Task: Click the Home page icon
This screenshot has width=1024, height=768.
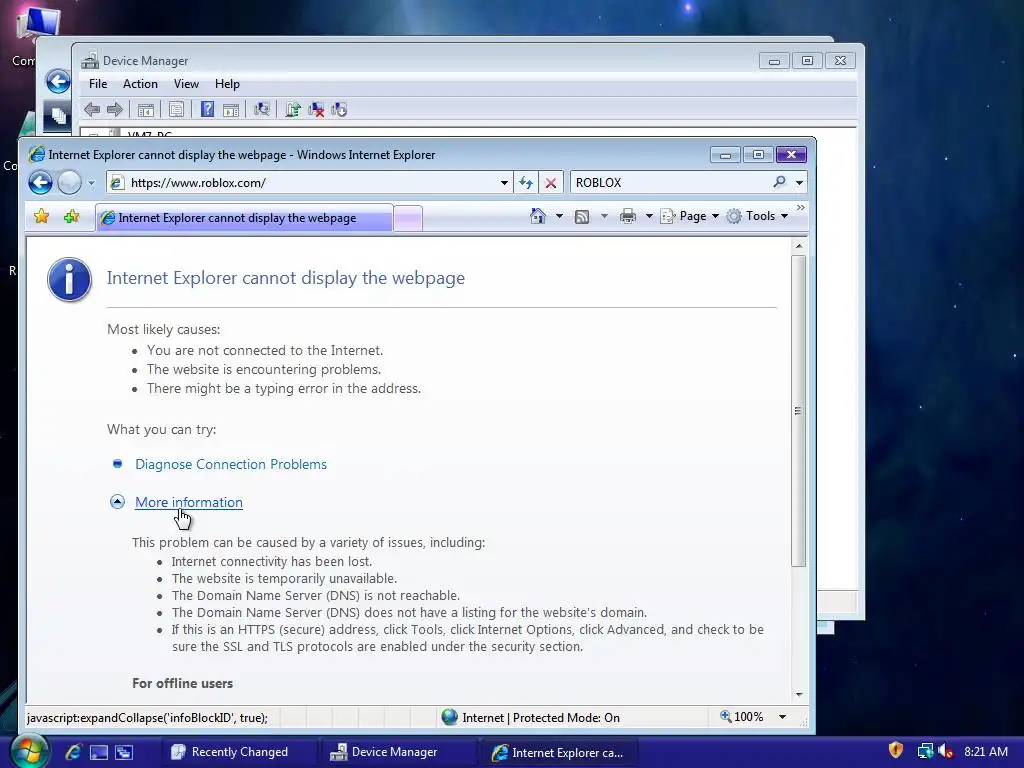Action: [537, 216]
